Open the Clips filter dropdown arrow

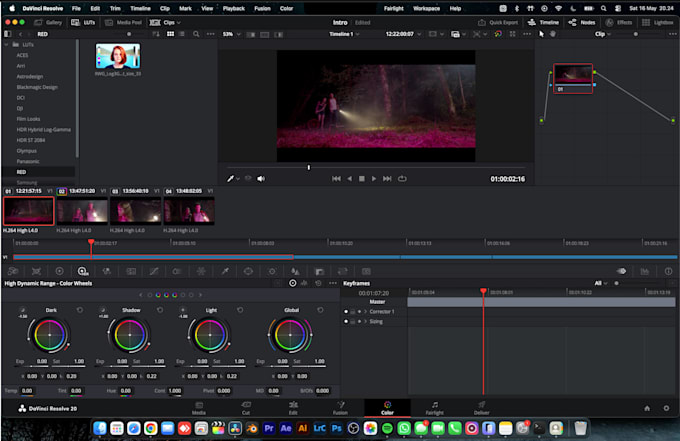[x=179, y=23]
